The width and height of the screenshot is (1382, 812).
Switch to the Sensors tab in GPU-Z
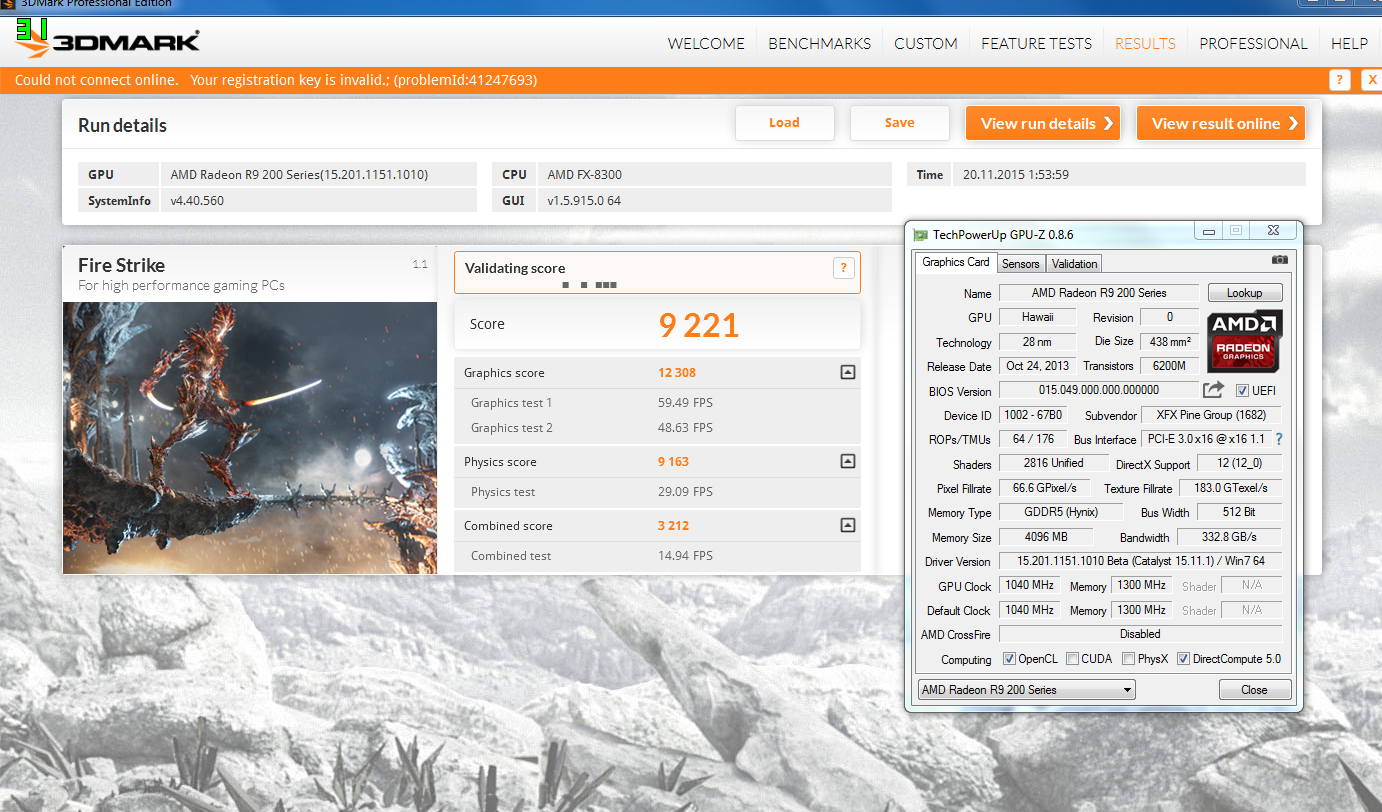pyautogui.click(x=1021, y=264)
